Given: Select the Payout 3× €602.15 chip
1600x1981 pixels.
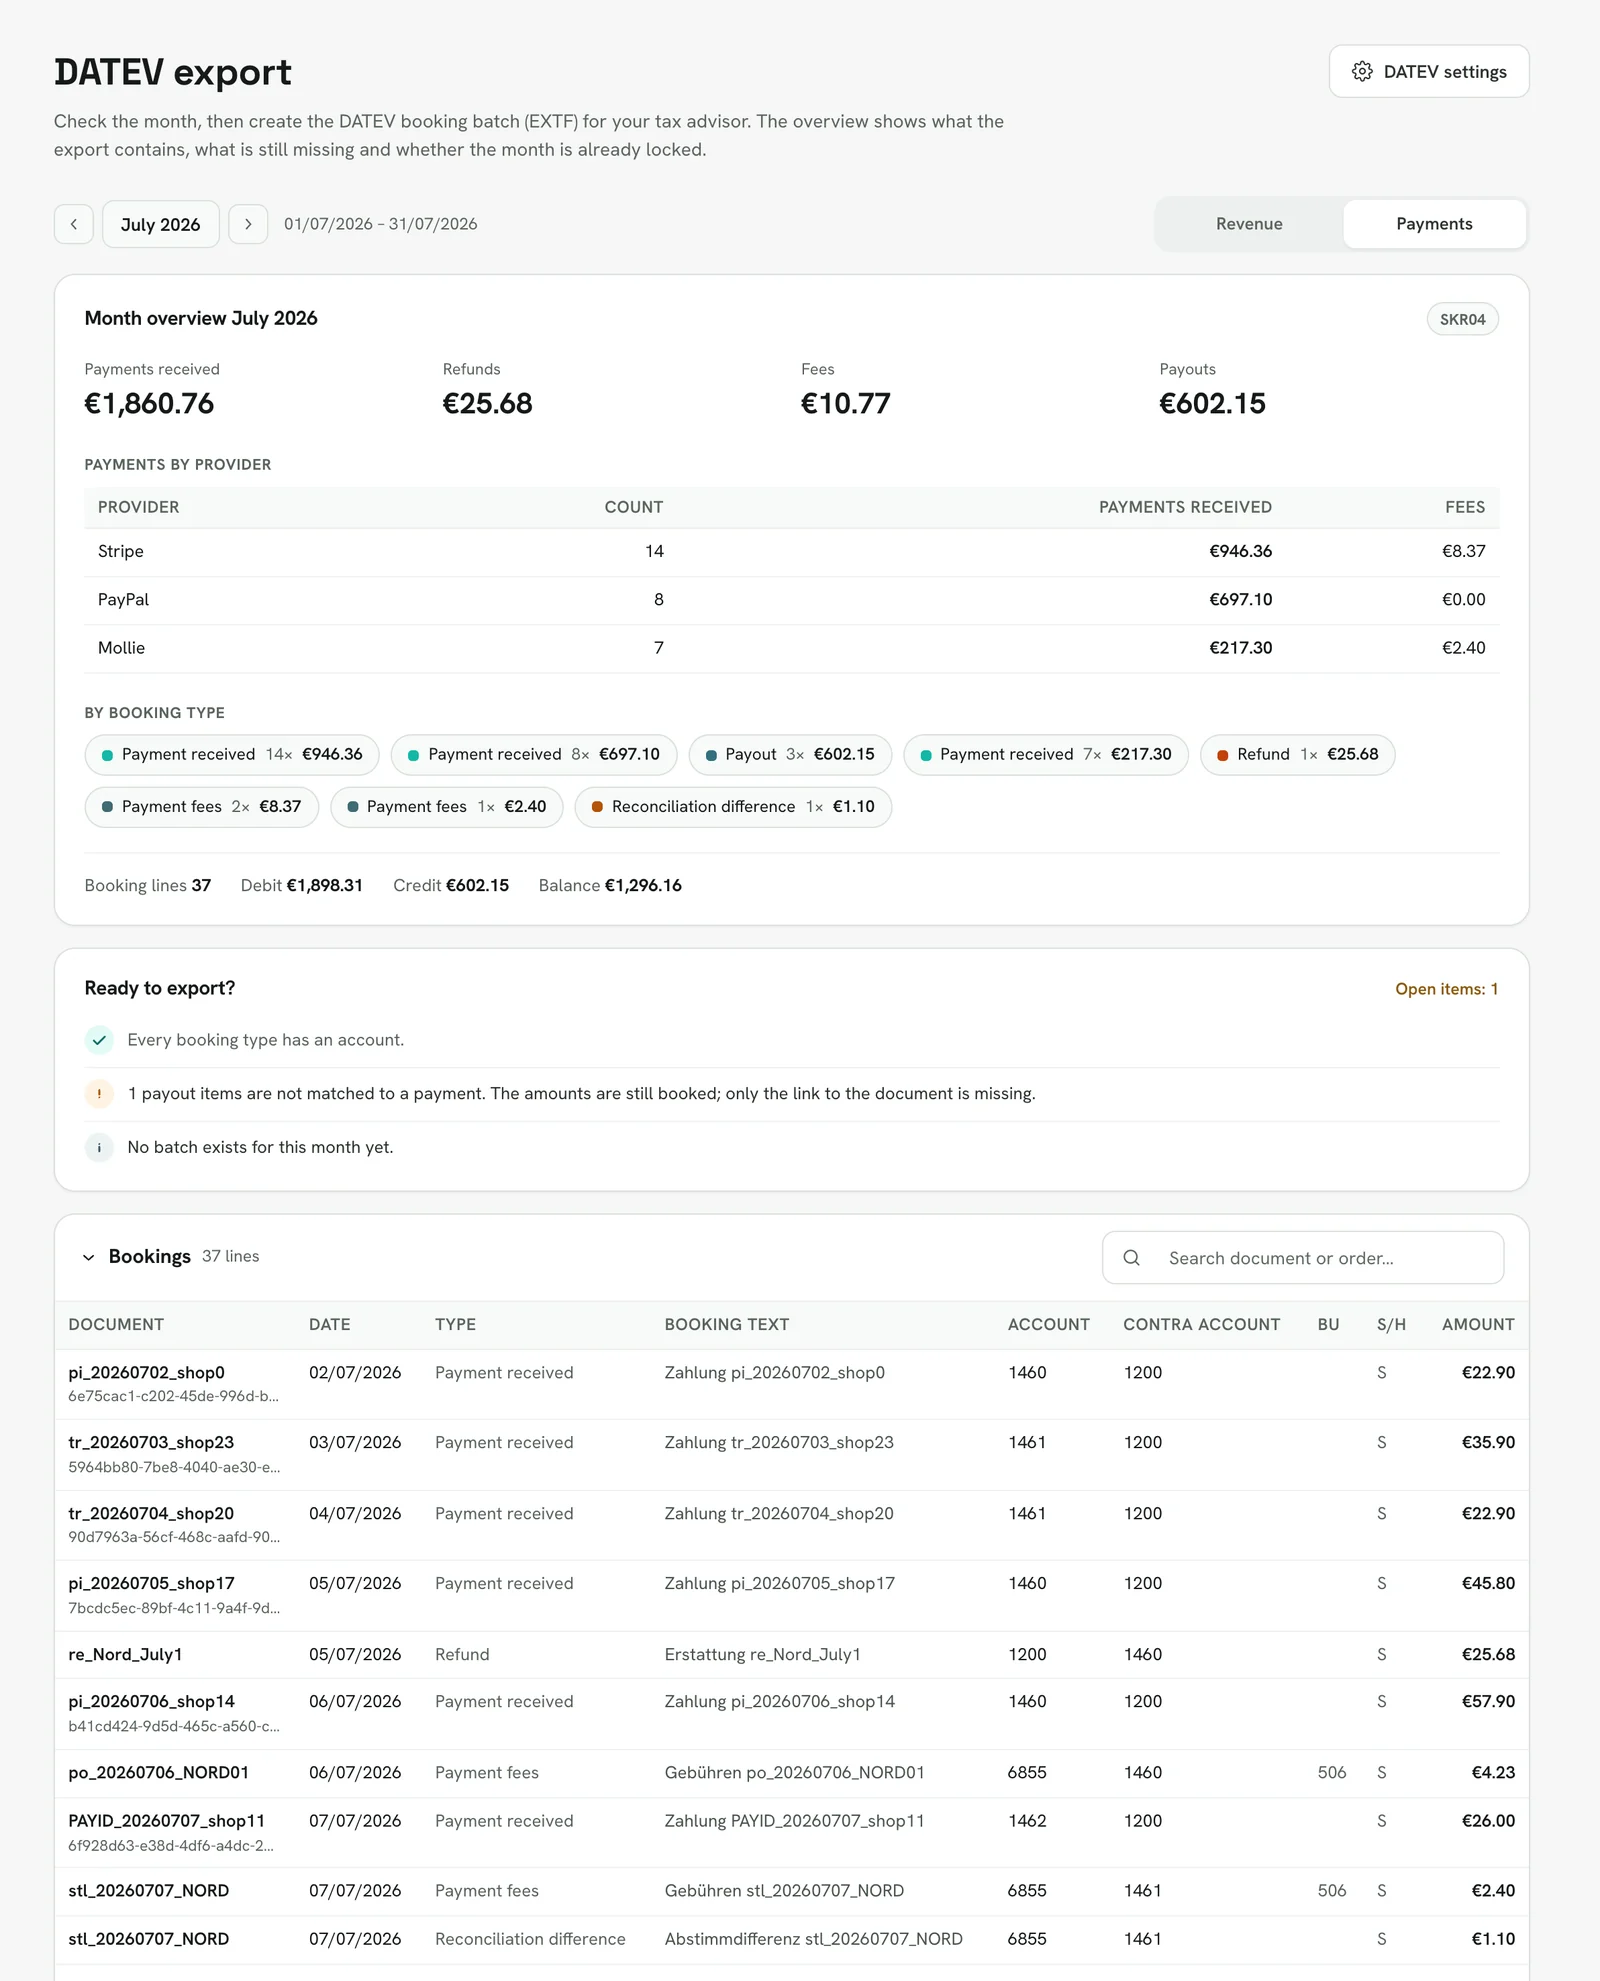Looking at the screenshot, I should point(790,755).
